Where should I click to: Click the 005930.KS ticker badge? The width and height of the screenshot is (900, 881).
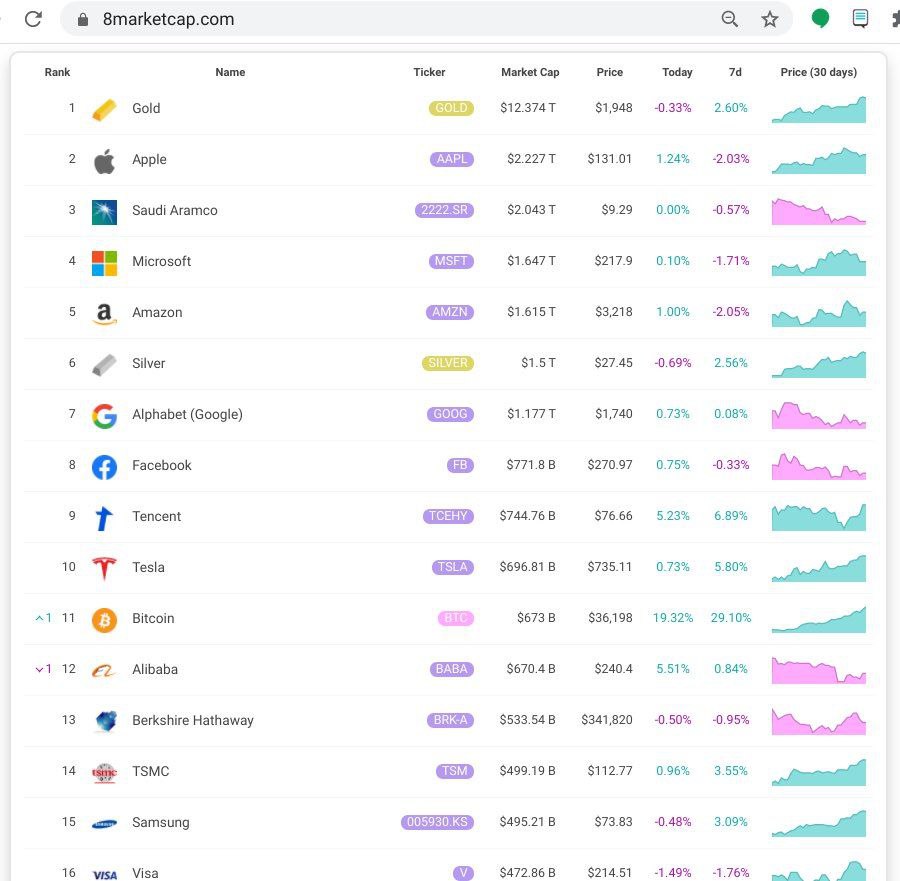tap(437, 822)
